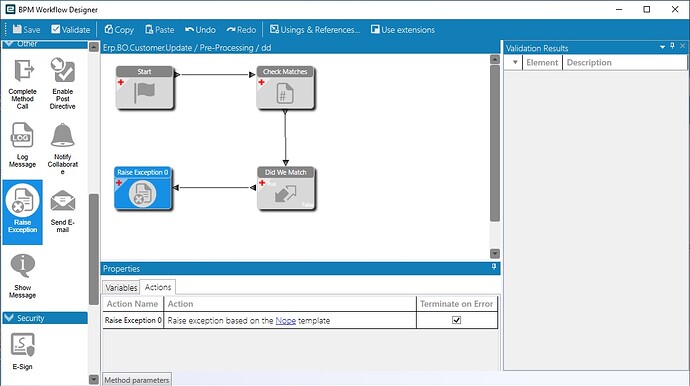Click the canvas scroll-up arrow
The width and height of the screenshot is (690, 386).
pos(495,59)
